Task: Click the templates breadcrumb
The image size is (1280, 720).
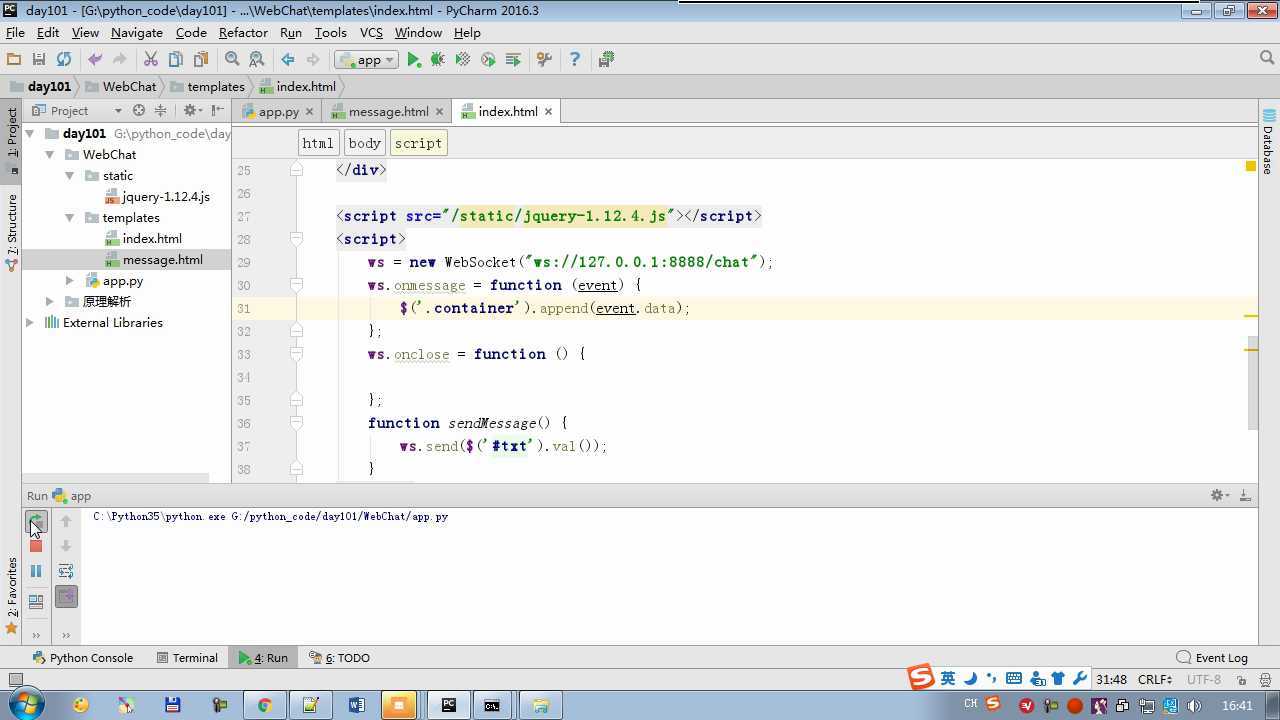Action: (207, 87)
